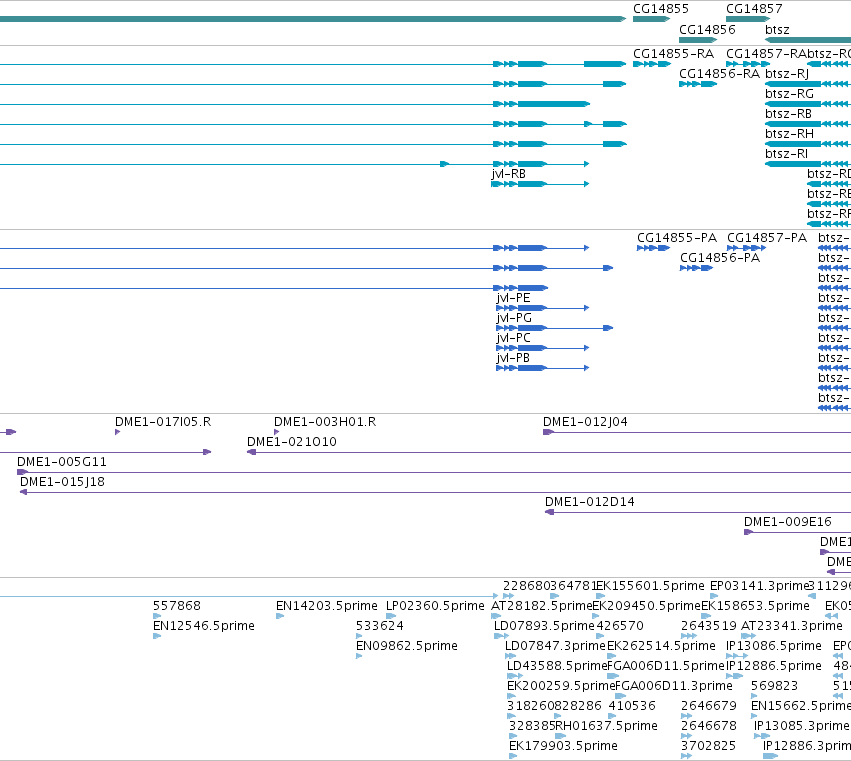Select clone DME1-021O10
This screenshot has height=761, width=851.
pos(291,442)
